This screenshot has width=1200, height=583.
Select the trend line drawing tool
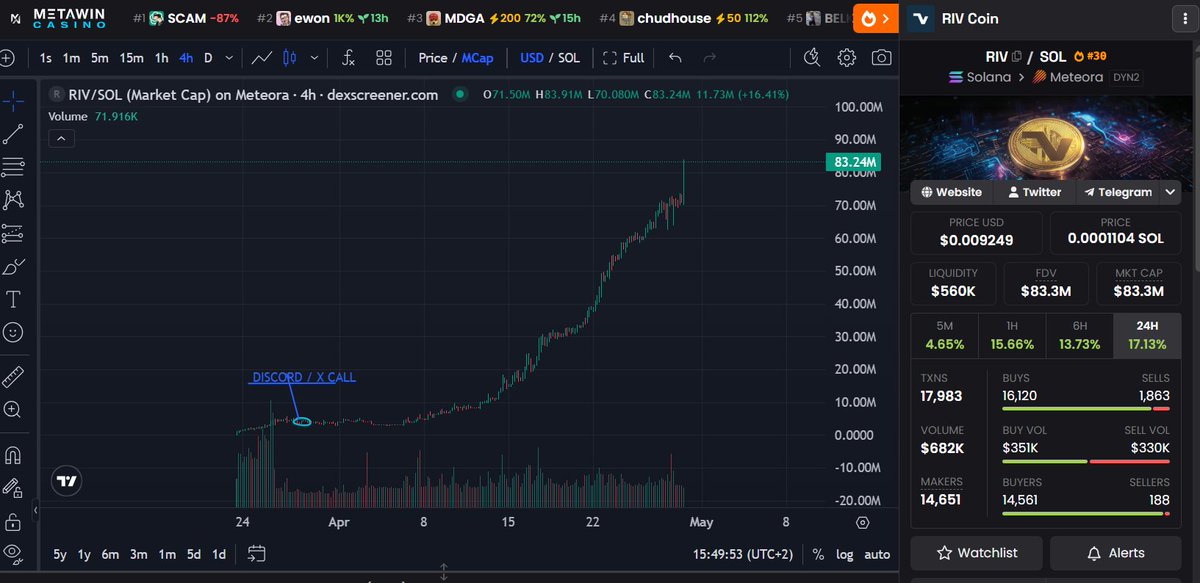pos(13,133)
